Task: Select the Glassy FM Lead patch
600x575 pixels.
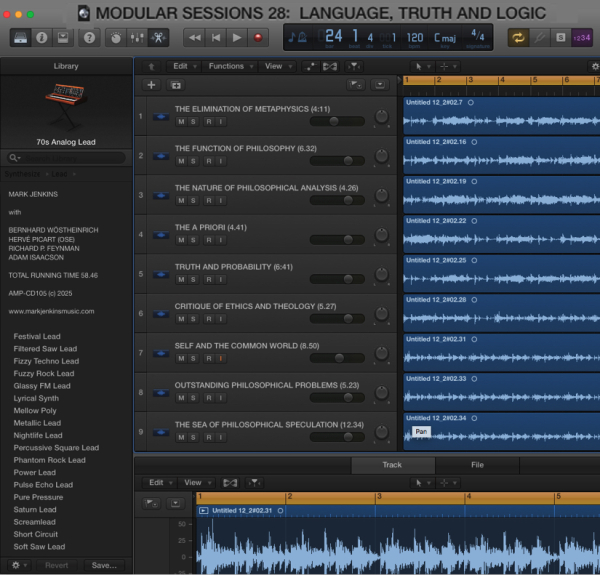Action: click(x=42, y=386)
